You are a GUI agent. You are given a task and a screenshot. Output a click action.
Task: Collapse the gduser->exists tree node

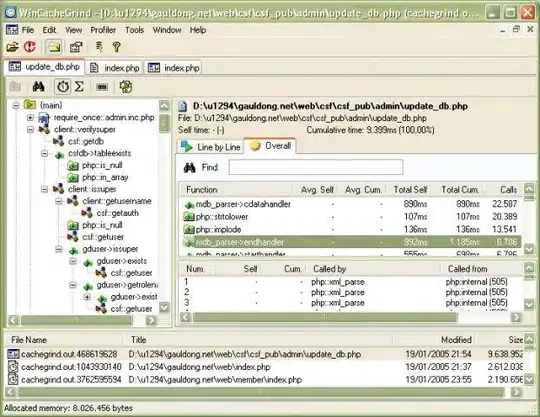pyautogui.click(x=73, y=261)
